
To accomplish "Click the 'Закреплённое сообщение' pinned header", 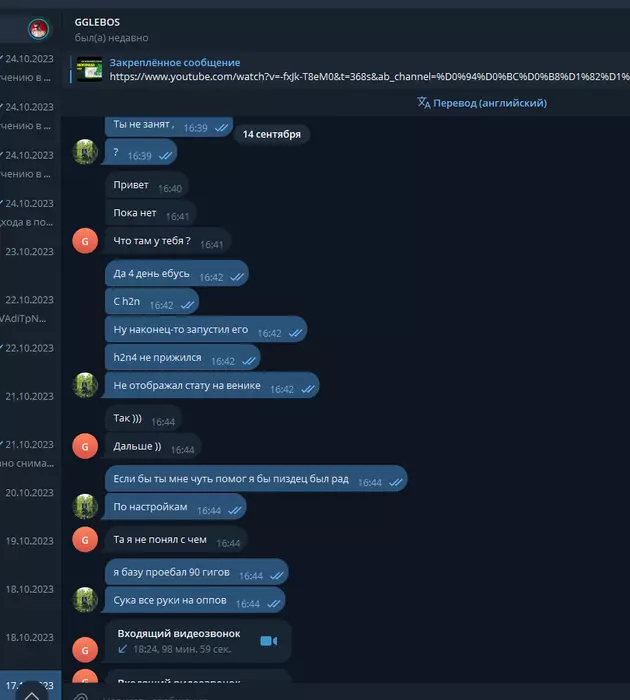I will click(x=175, y=62).
